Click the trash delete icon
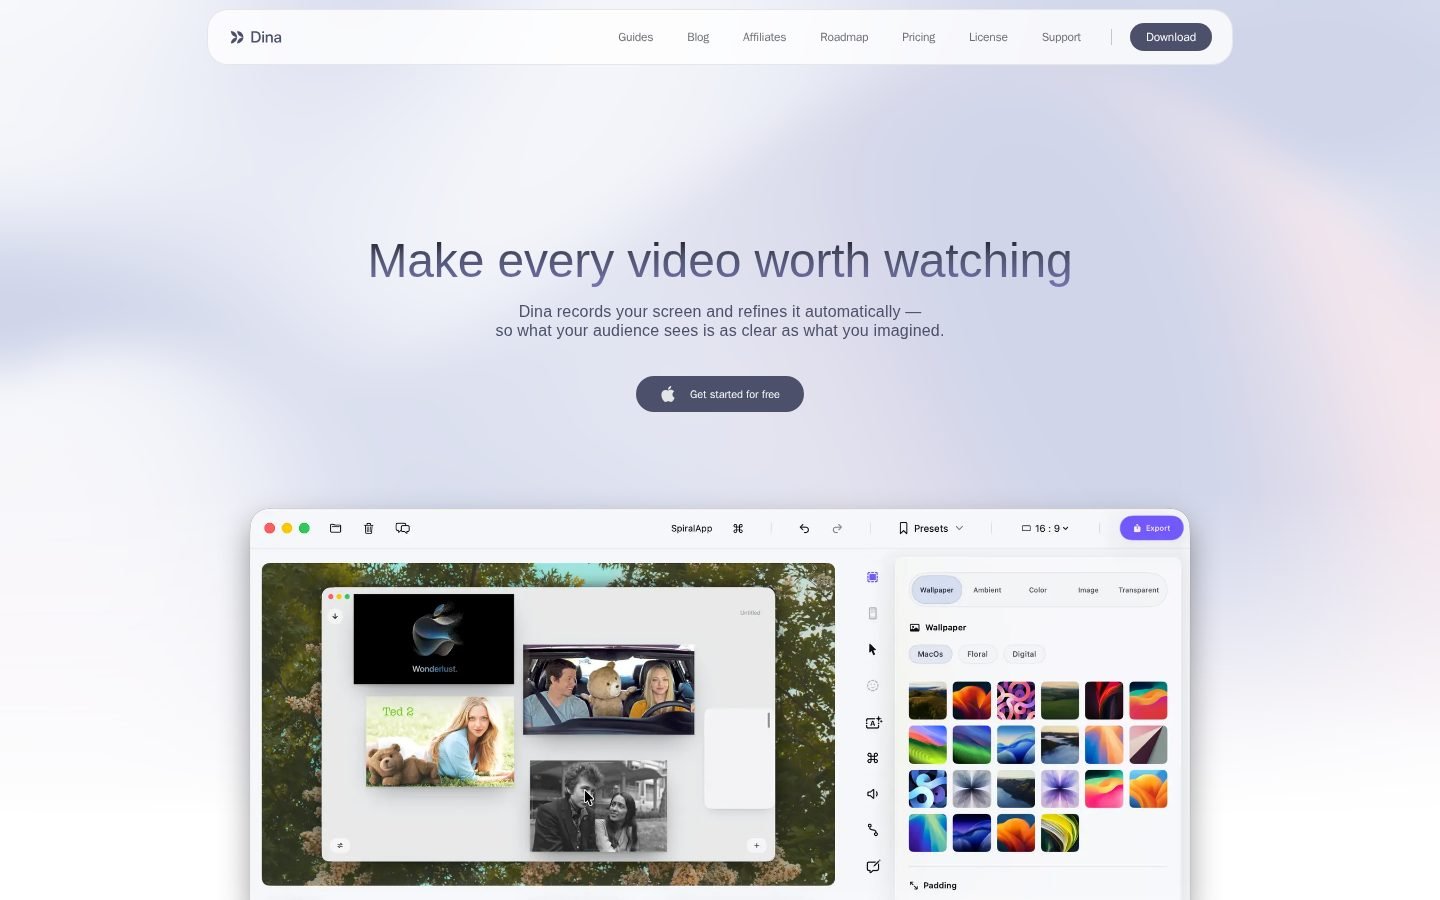The image size is (1440, 900). (x=369, y=528)
